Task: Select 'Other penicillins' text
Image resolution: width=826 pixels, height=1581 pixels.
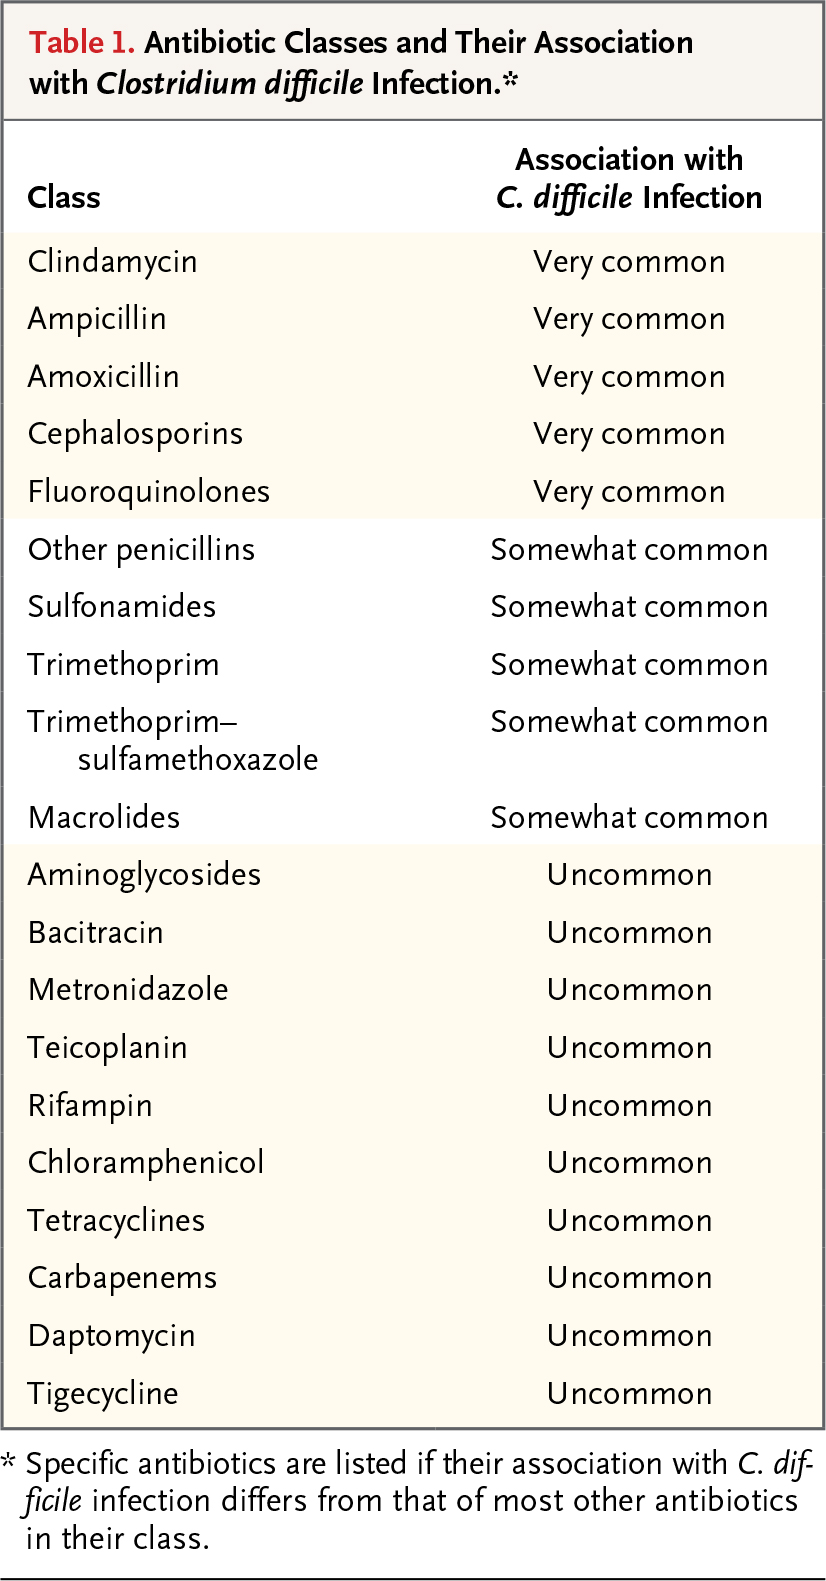Action: pos(142,550)
